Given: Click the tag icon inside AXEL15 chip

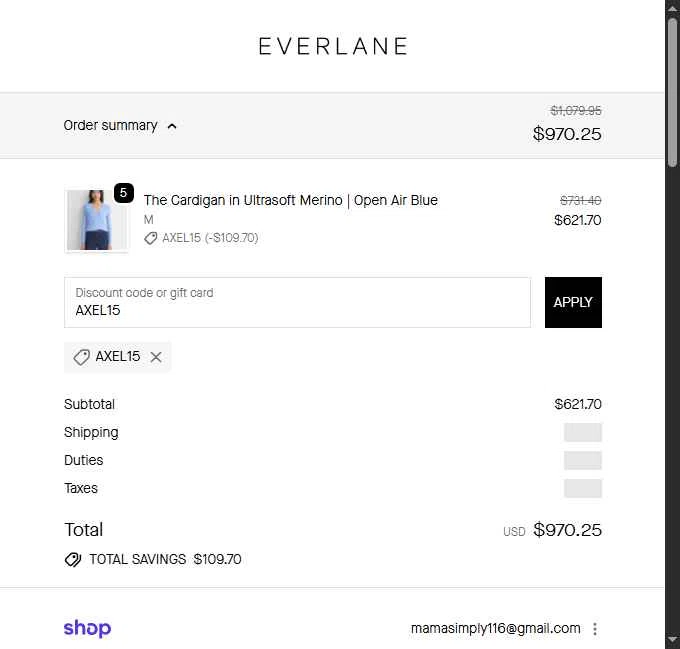Looking at the screenshot, I should [x=81, y=357].
